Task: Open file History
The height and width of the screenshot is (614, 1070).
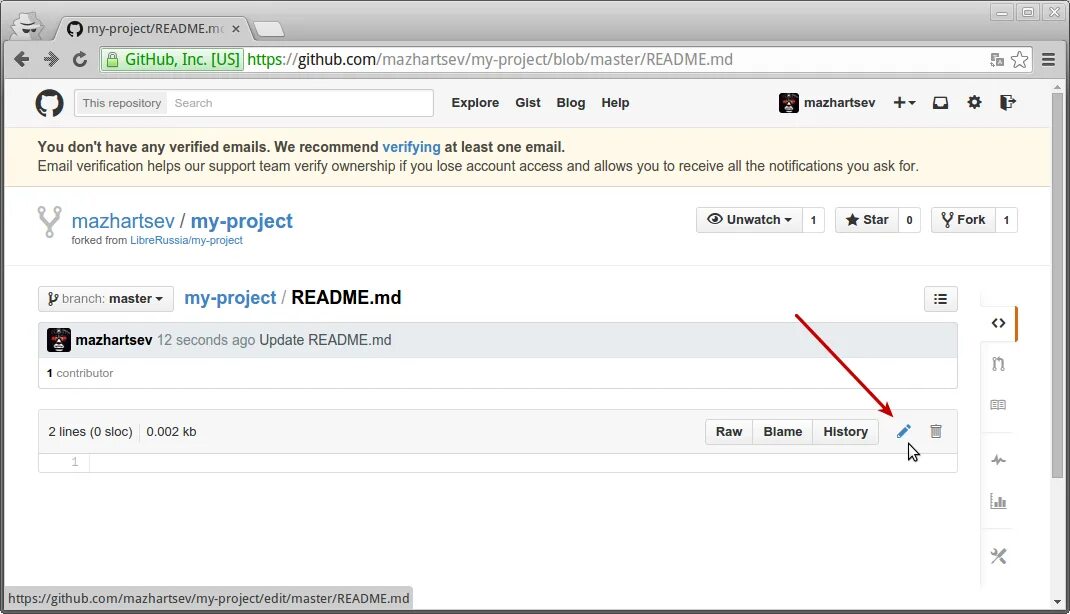Action: click(845, 431)
